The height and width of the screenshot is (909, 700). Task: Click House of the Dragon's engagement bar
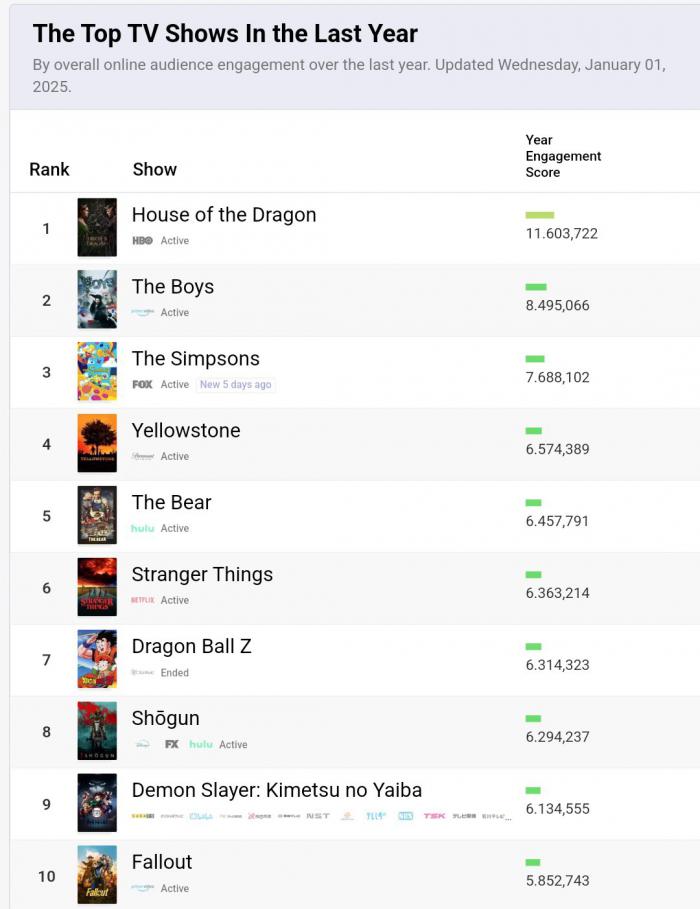(539, 215)
